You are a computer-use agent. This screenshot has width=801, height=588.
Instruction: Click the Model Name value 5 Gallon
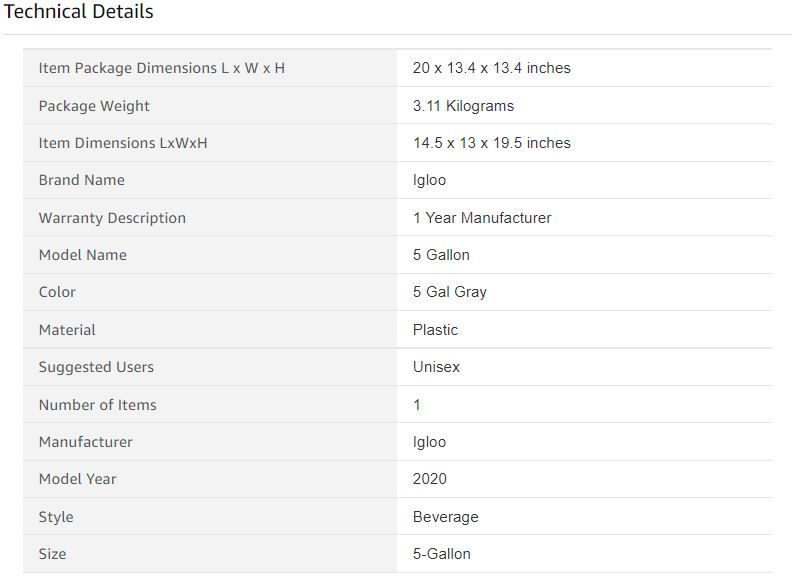click(x=441, y=255)
